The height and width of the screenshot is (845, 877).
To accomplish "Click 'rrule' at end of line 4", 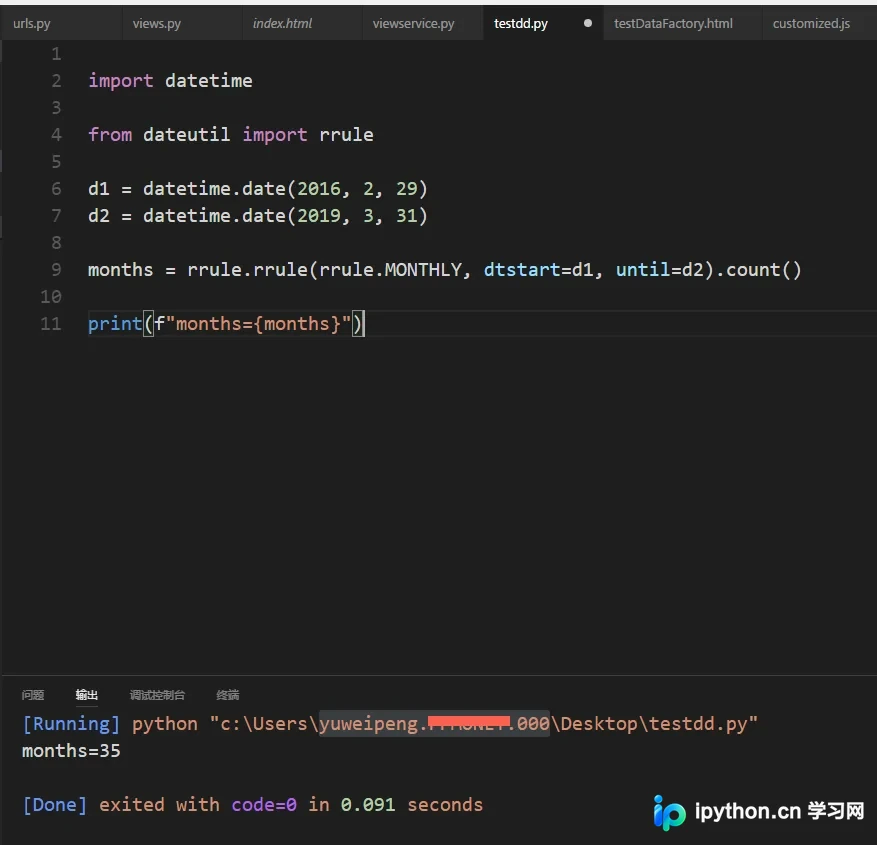I will pos(346,135).
